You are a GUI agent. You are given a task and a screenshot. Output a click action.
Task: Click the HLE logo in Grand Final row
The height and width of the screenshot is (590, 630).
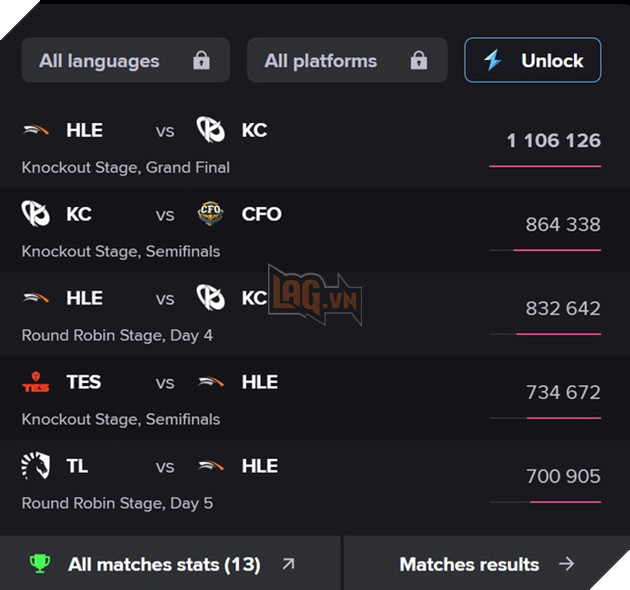(x=36, y=130)
